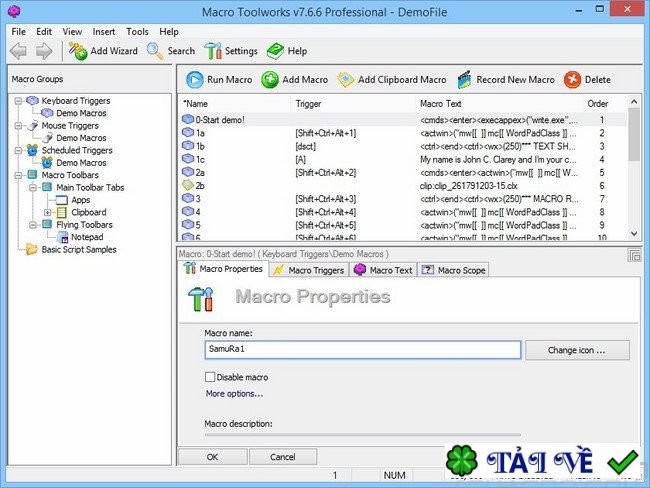Screen dimensions: 650x488
Task: Select the Basic Script Samples folder icon
Action: 32,249
